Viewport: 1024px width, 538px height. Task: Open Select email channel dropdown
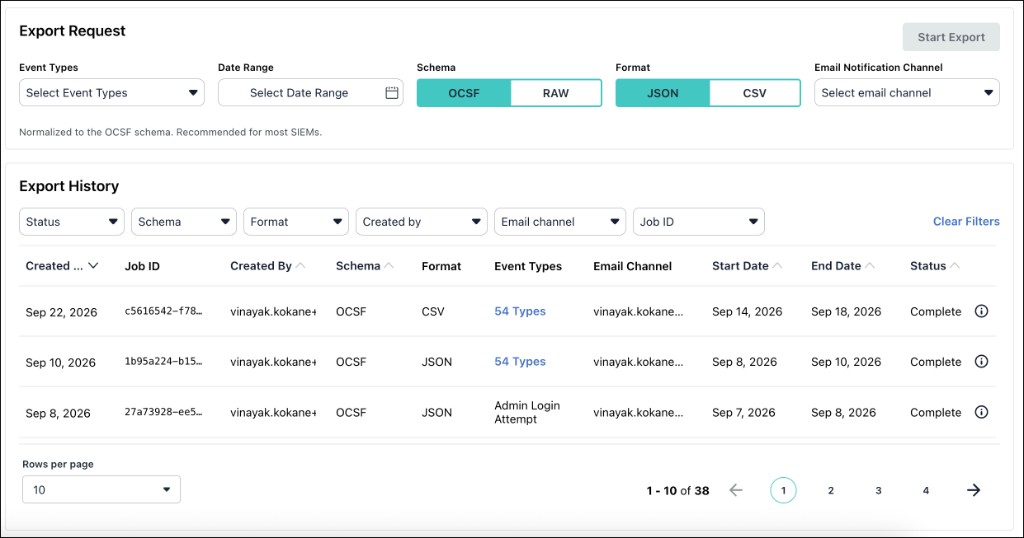coord(906,93)
